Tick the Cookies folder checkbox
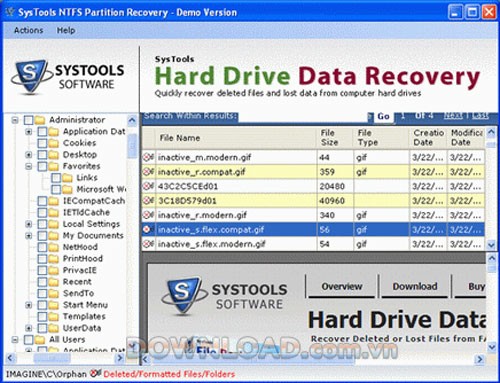500x383 pixels. (42, 143)
